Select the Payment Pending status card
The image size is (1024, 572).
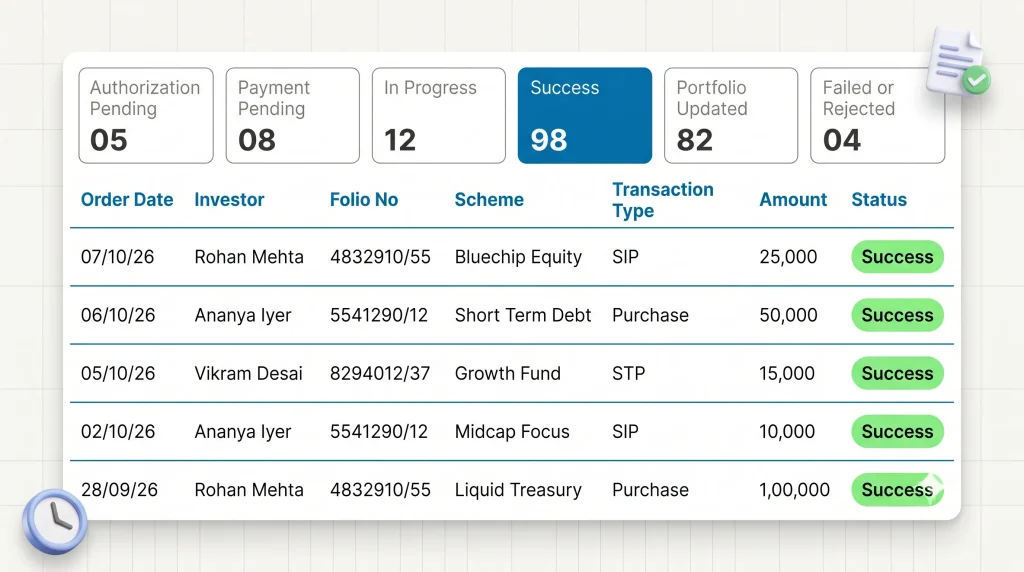(293, 116)
